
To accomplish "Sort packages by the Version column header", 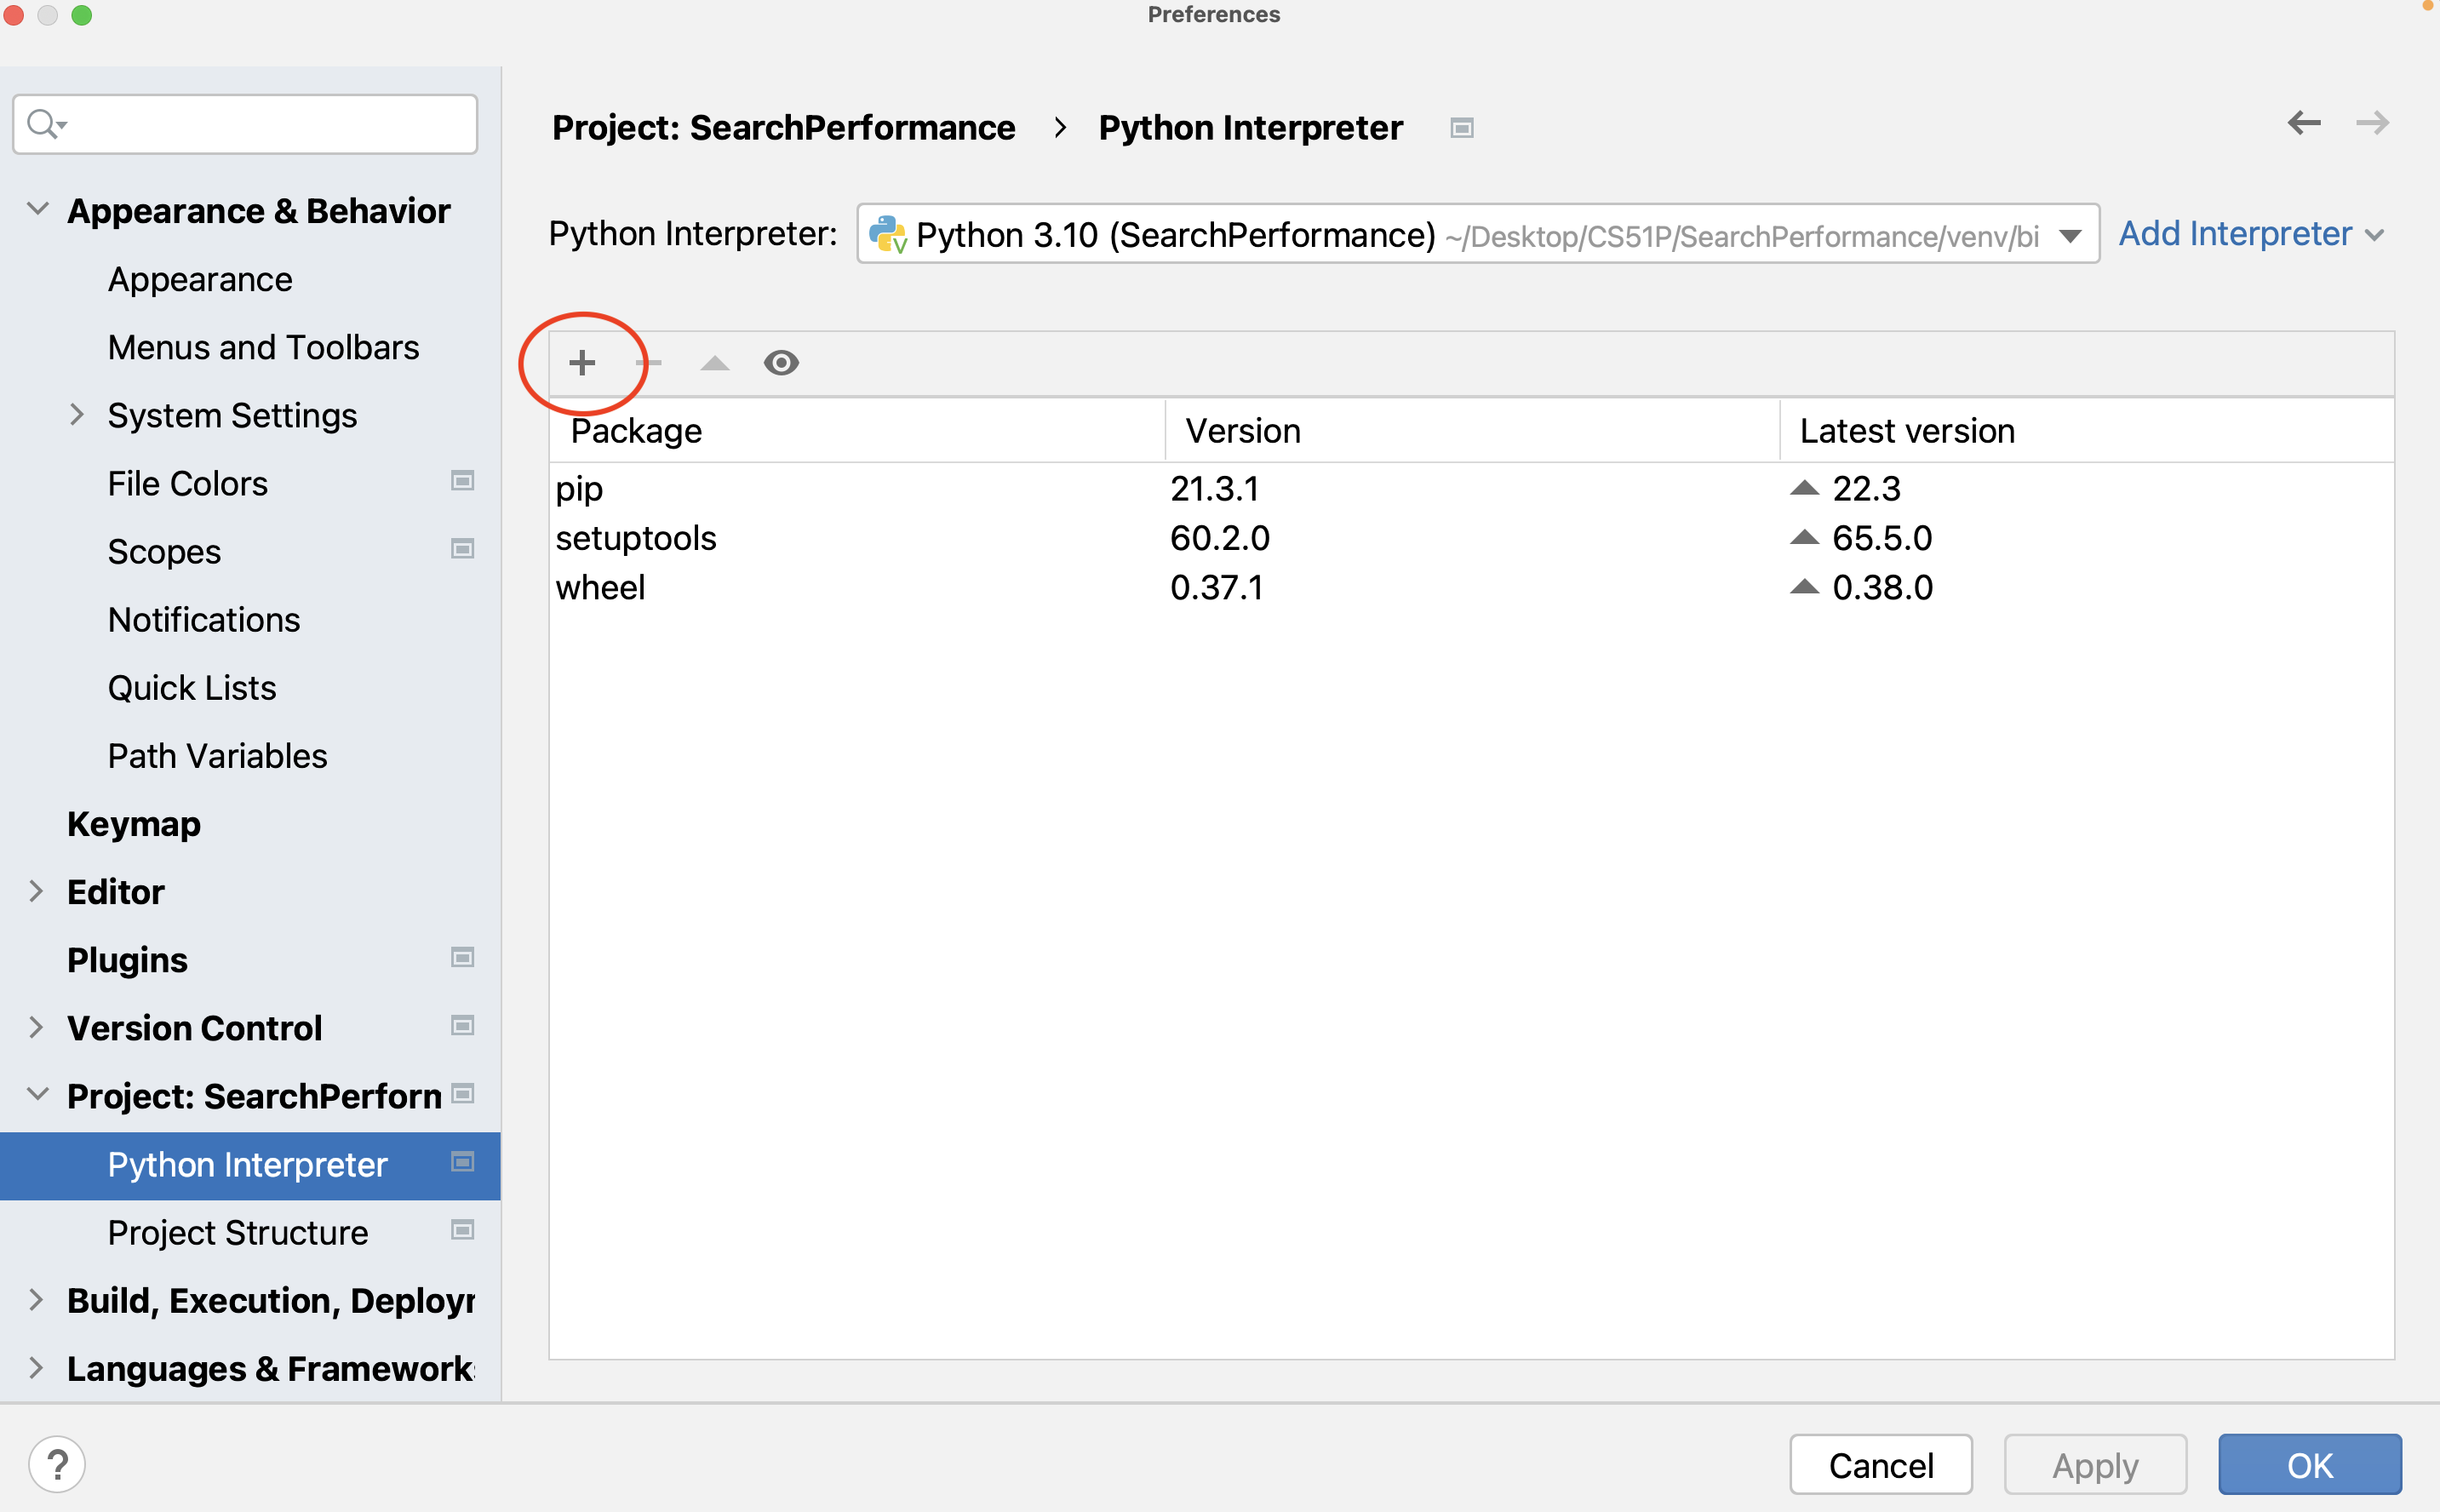I will point(1242,430).
